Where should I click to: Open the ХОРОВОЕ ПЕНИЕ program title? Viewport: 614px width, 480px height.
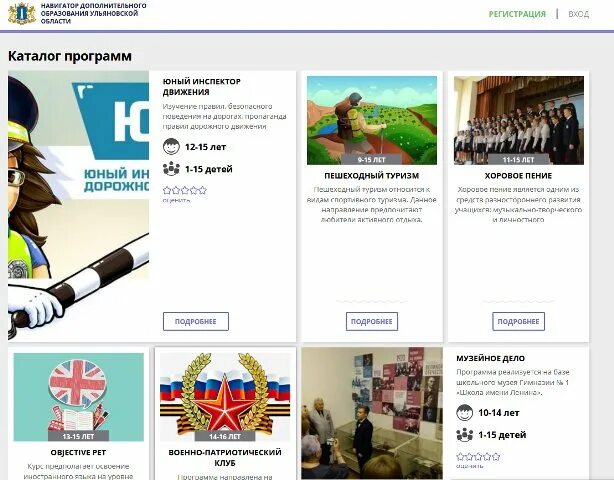[x=518, y=176]
